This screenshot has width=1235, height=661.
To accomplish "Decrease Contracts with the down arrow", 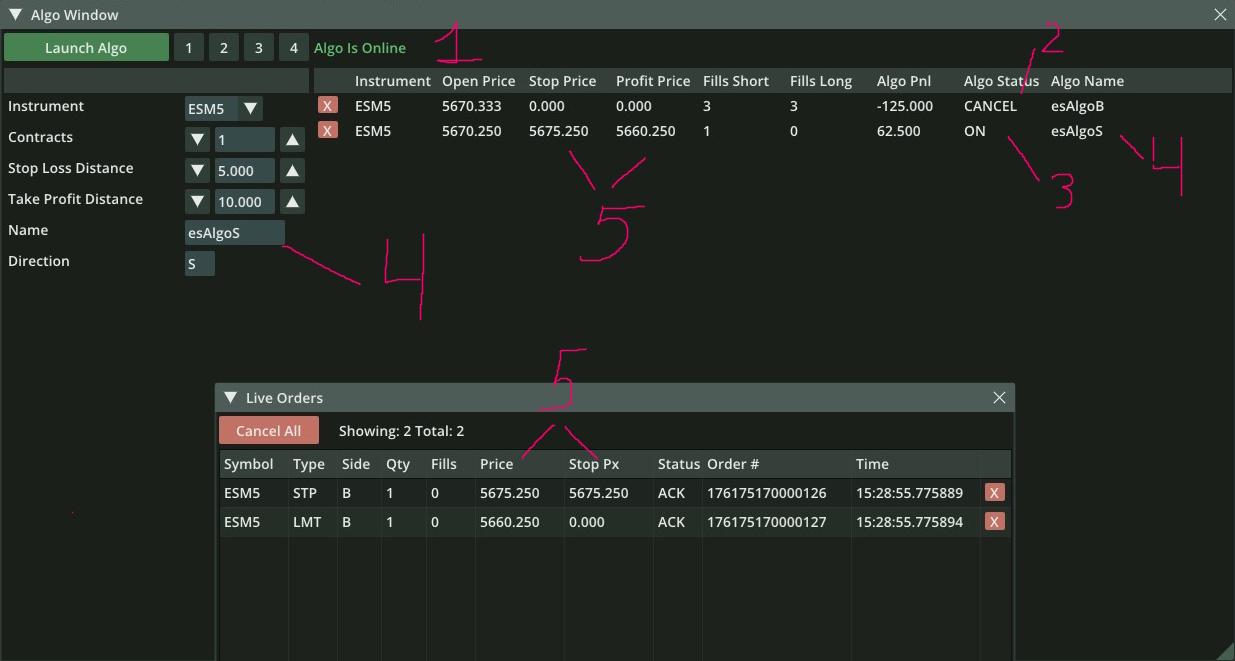I will pyautogui.click(x=197, y=140).
